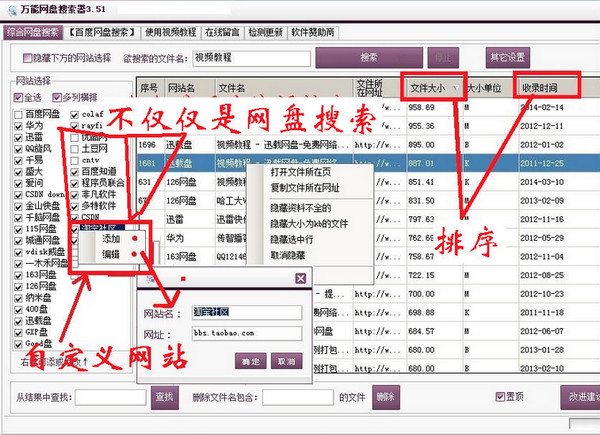Close the website edit dialog

pyautogui.click(x=300, y=278)
